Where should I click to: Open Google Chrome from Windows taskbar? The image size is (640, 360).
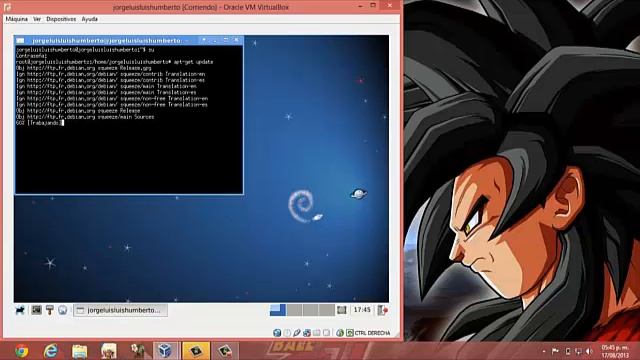[x=22, y=351]
